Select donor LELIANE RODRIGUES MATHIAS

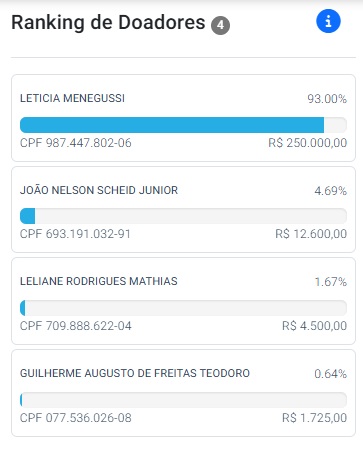(x=99, y=281)
